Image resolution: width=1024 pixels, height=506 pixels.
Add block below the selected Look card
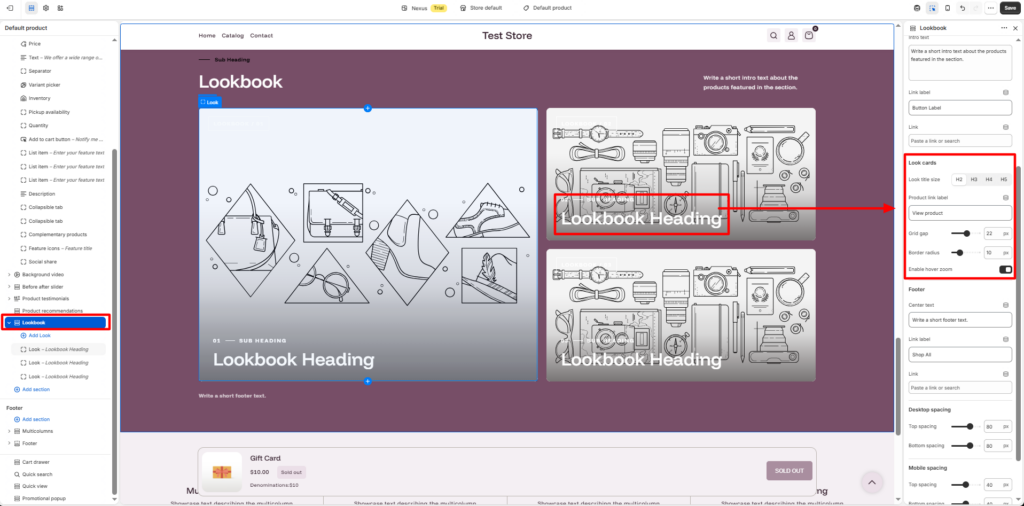[x=368, y=381]
